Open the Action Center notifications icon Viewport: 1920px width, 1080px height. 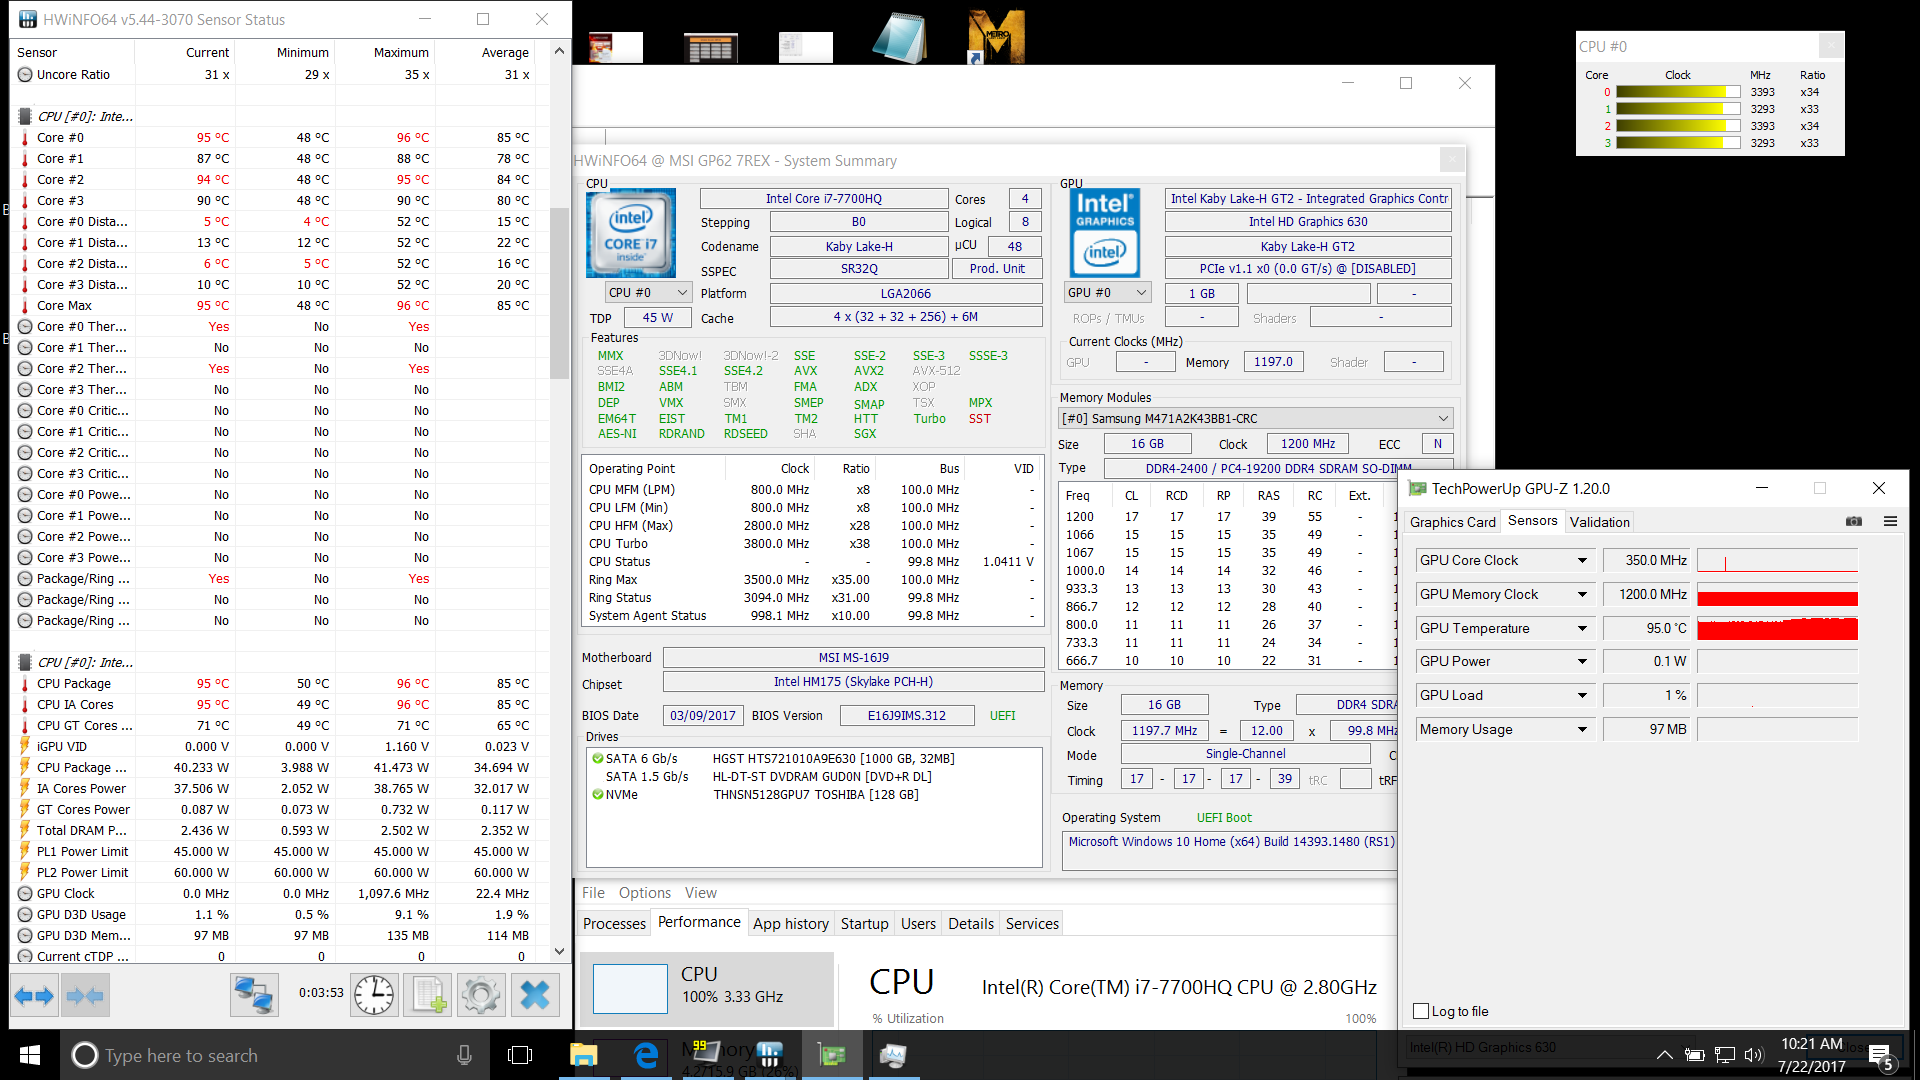1880,1057
